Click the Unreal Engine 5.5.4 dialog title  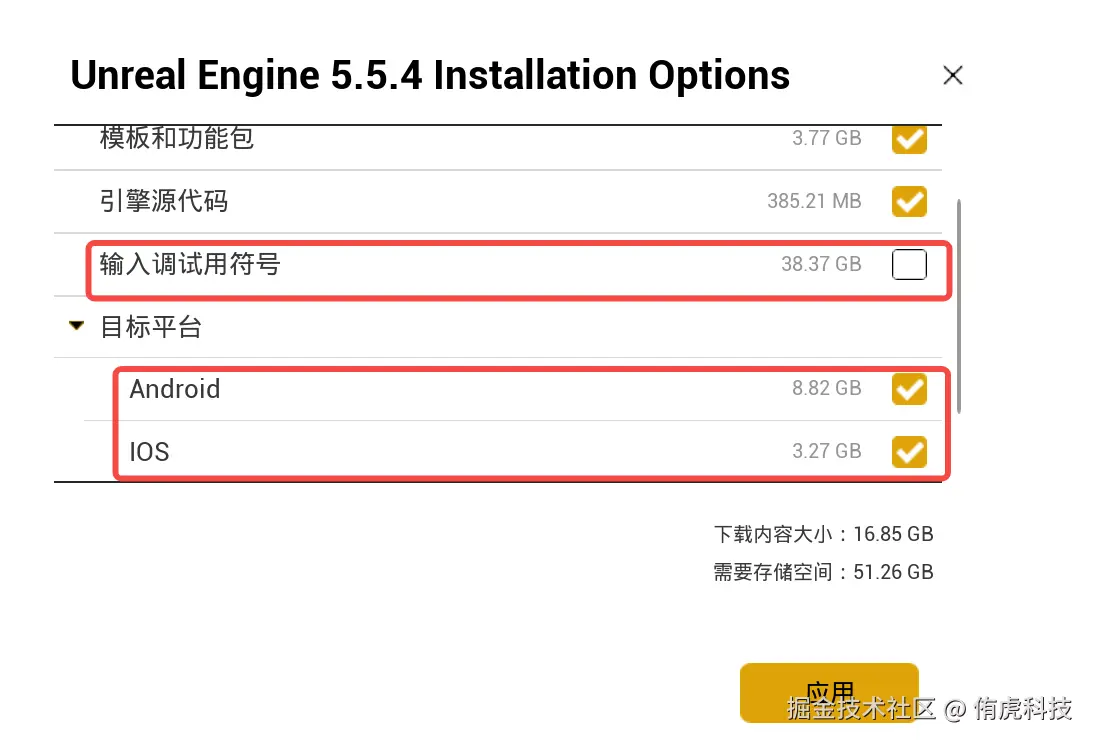(430, 76)
